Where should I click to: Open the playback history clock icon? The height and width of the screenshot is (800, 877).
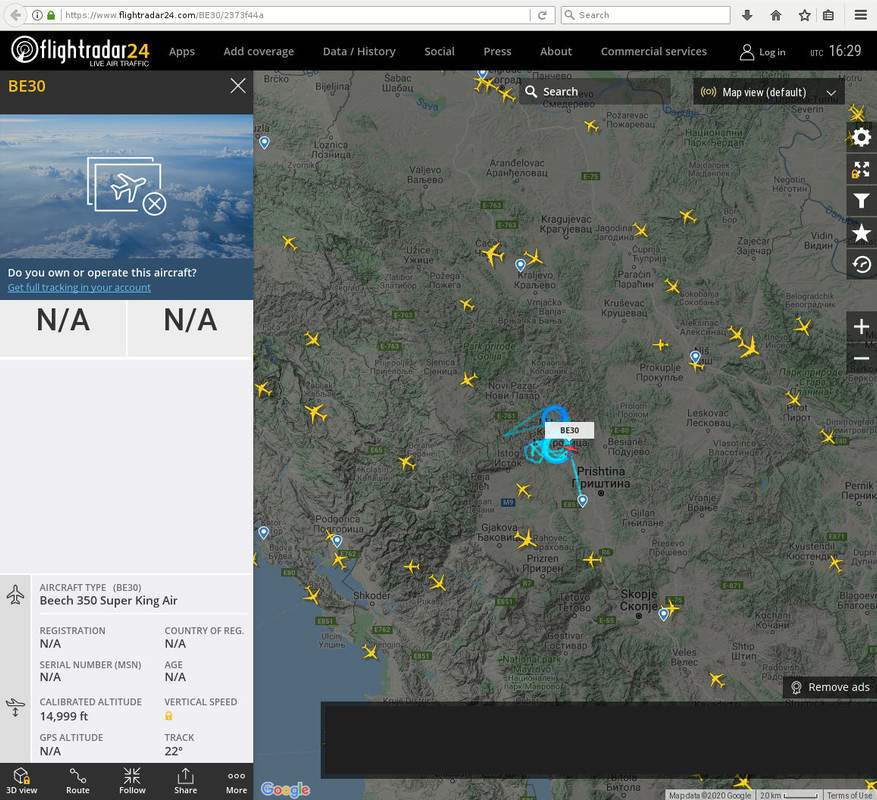point(861,264)
